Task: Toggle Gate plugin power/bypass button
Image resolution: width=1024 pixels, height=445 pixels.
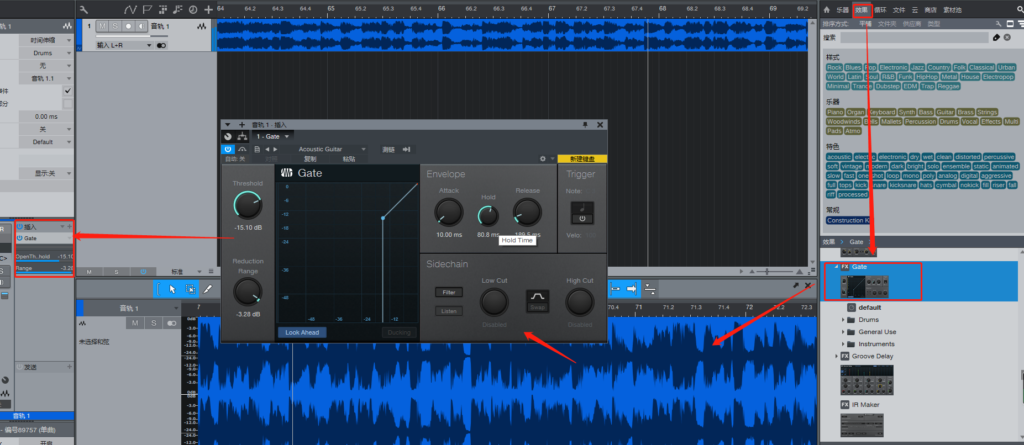Action: (228, 150)
